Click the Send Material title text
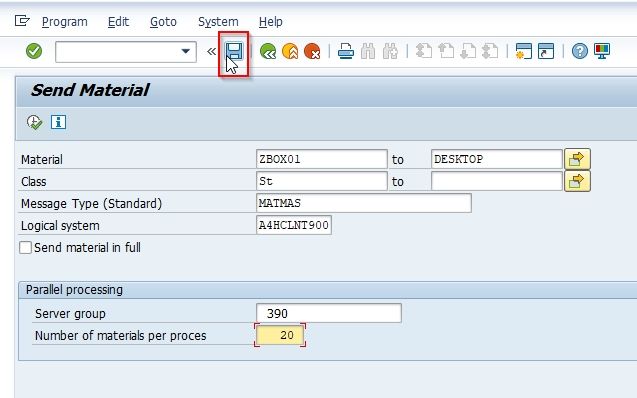Image resolution: width=637 pixels, height=398 pixels. [90, 90]
